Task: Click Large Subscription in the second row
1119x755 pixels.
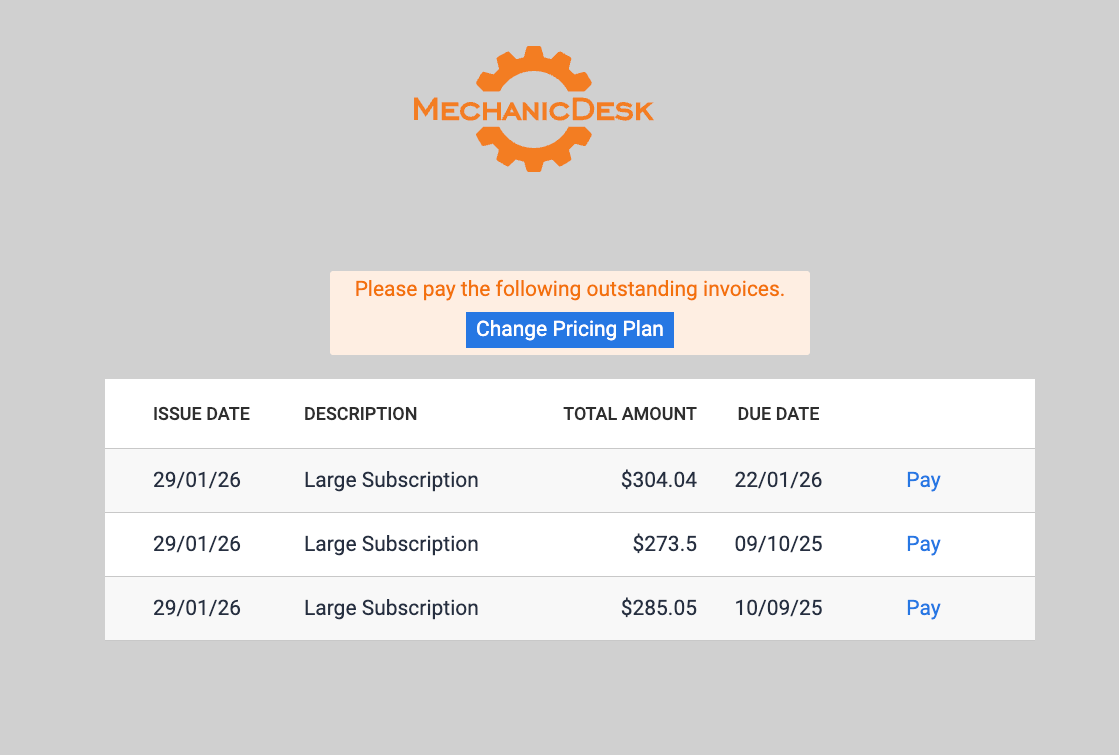Action: [x=391, y=544]
